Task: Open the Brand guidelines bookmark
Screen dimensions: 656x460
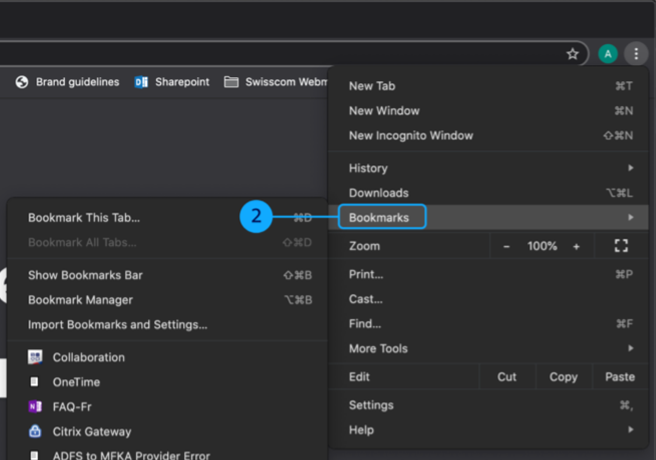Action: (68, 82)
